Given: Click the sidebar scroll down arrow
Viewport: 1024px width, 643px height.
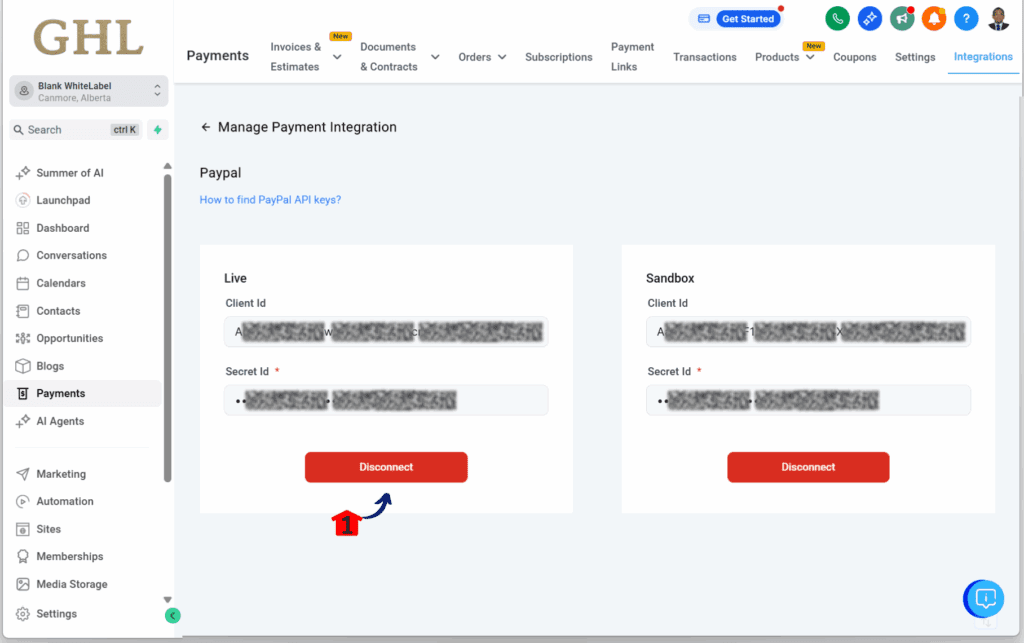Looking at the screenshot, I should [167, 599].
